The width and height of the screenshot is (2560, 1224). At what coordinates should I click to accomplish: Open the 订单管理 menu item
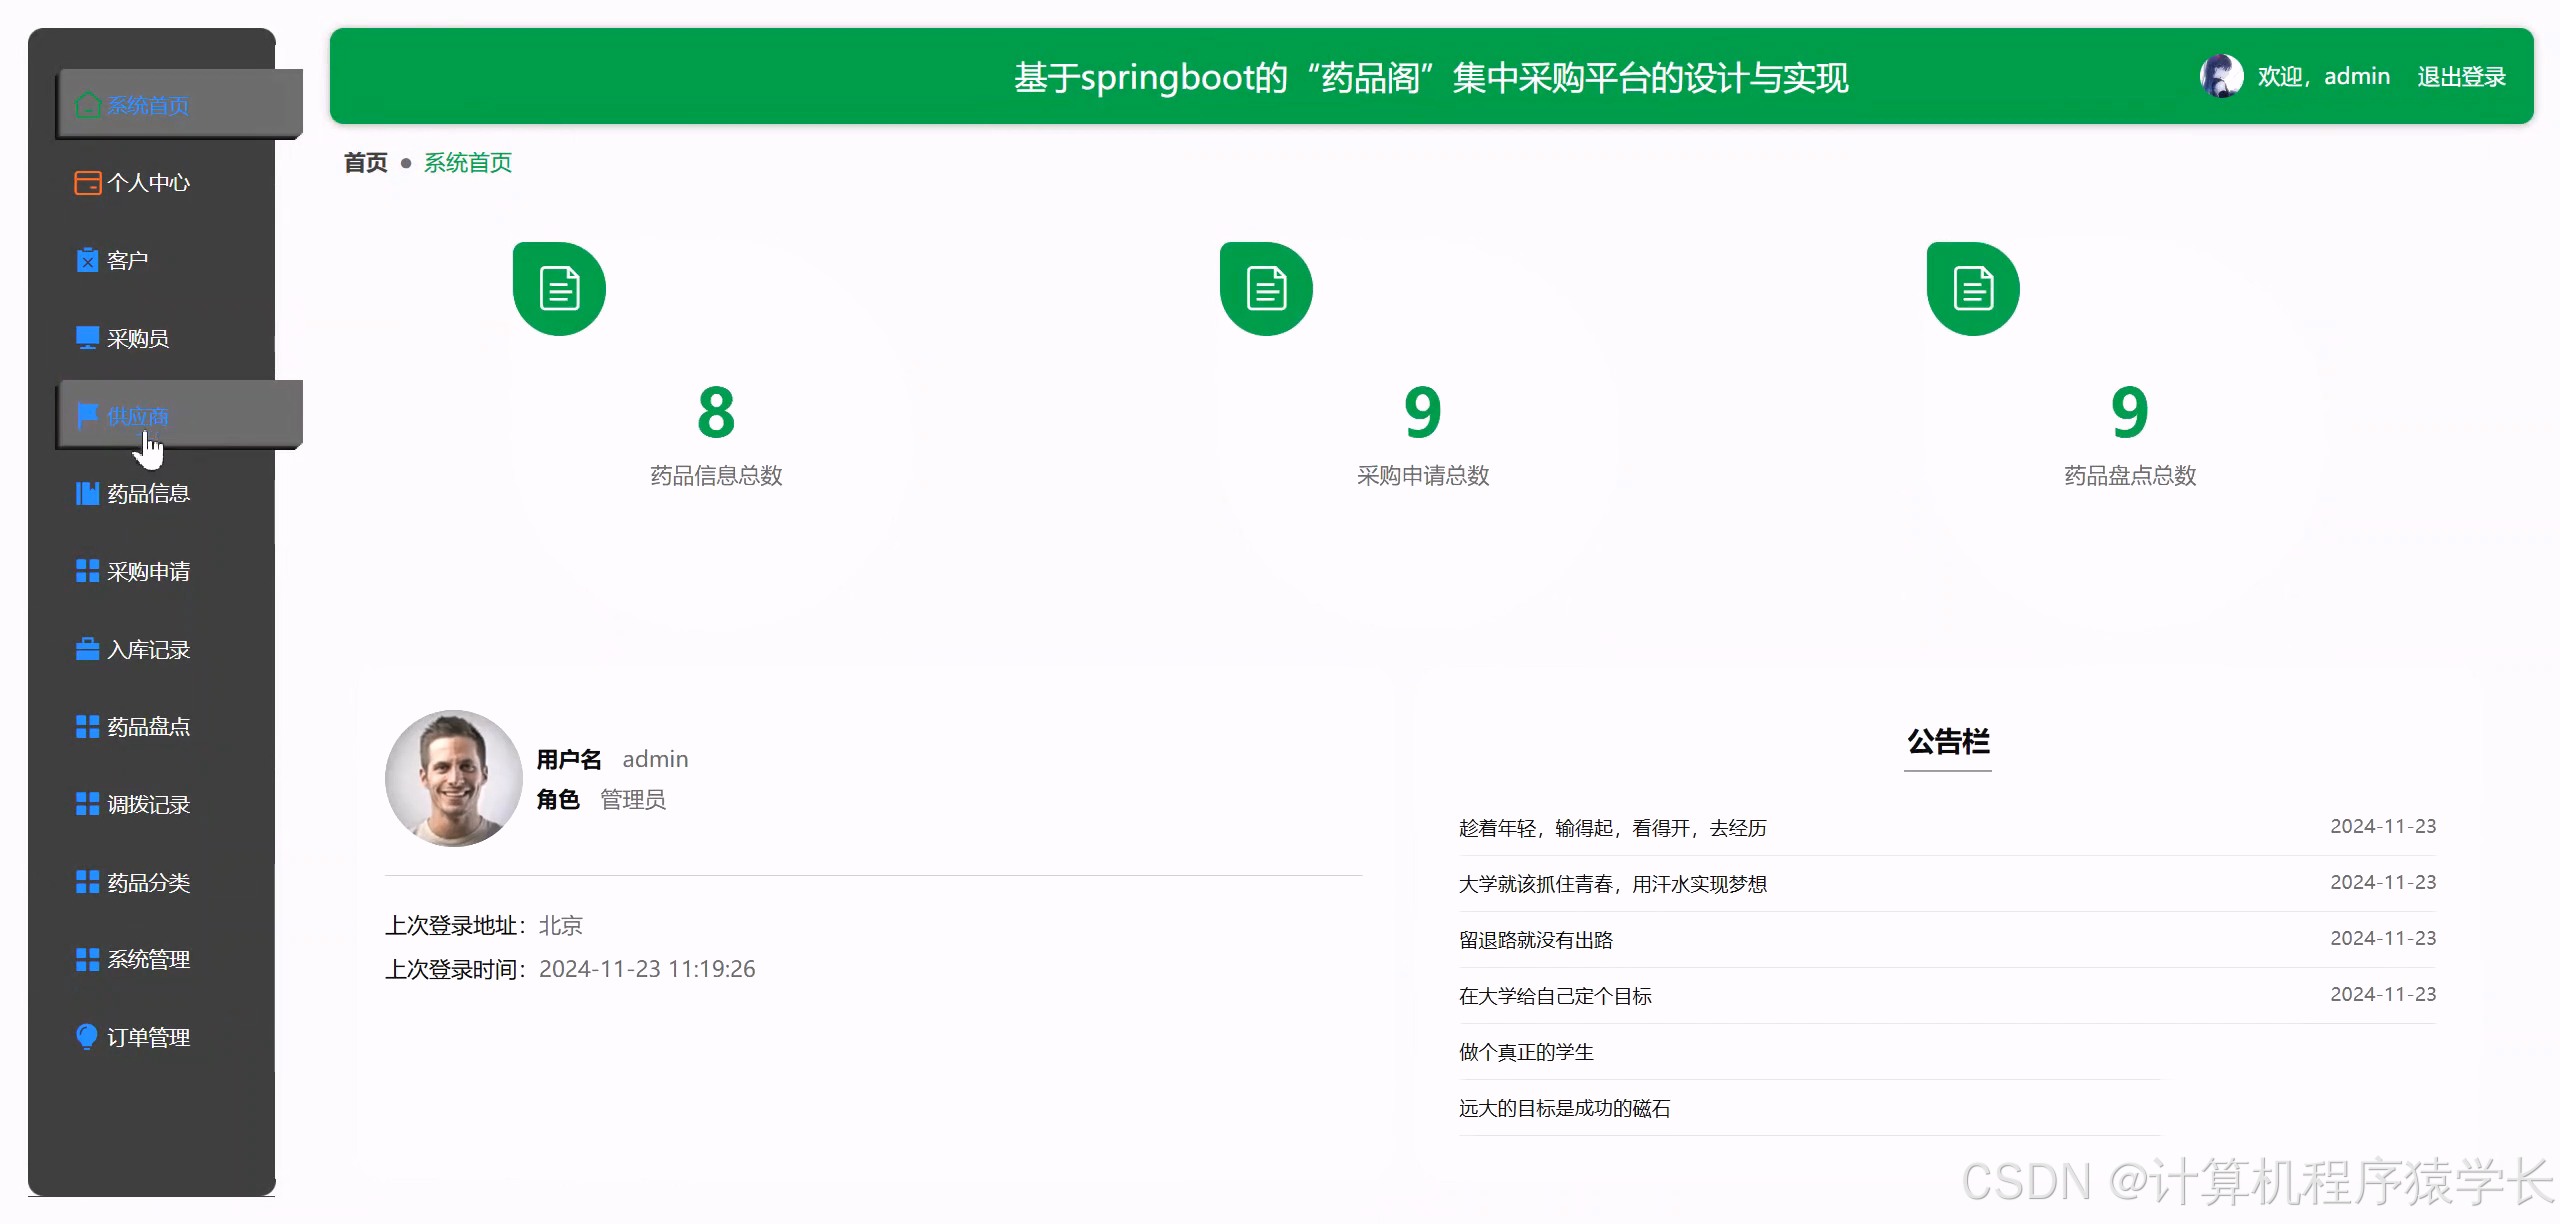tap(148, 1037)
